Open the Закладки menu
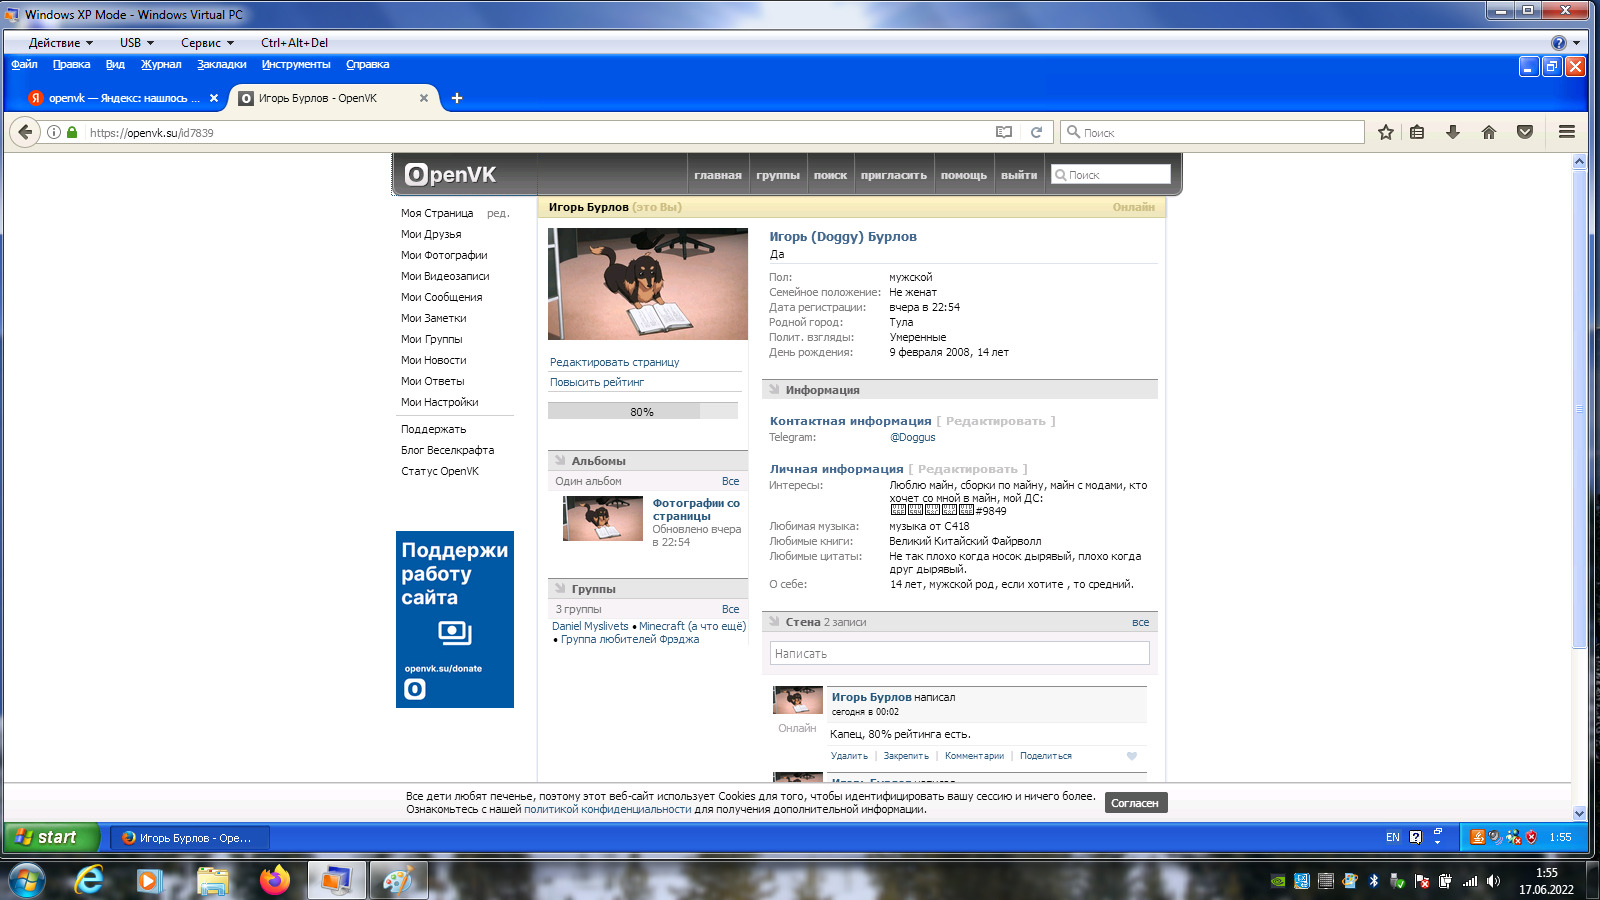Viewport: 1600px width, 900px height. tap(221, 64)
